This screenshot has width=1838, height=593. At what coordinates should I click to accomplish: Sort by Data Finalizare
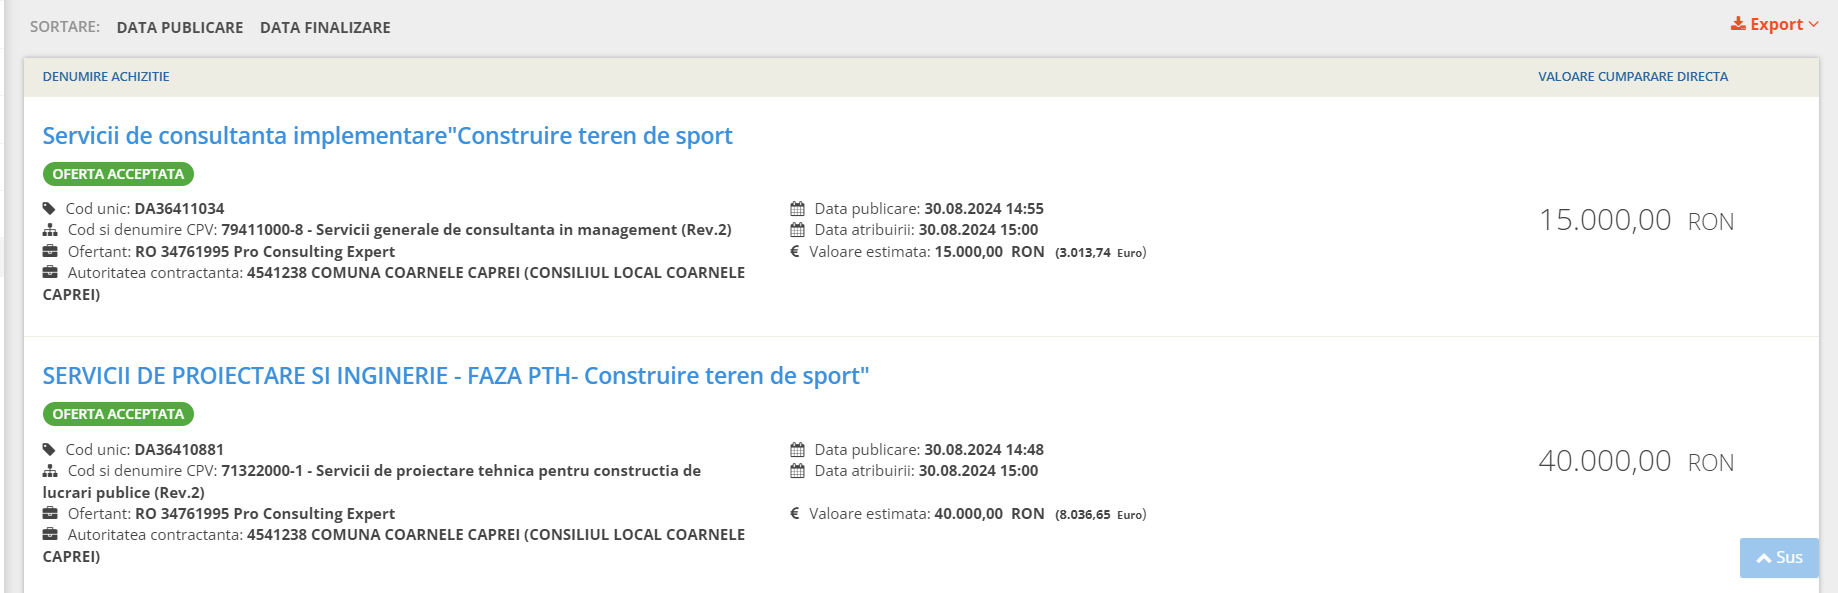[x=325, y=28]
